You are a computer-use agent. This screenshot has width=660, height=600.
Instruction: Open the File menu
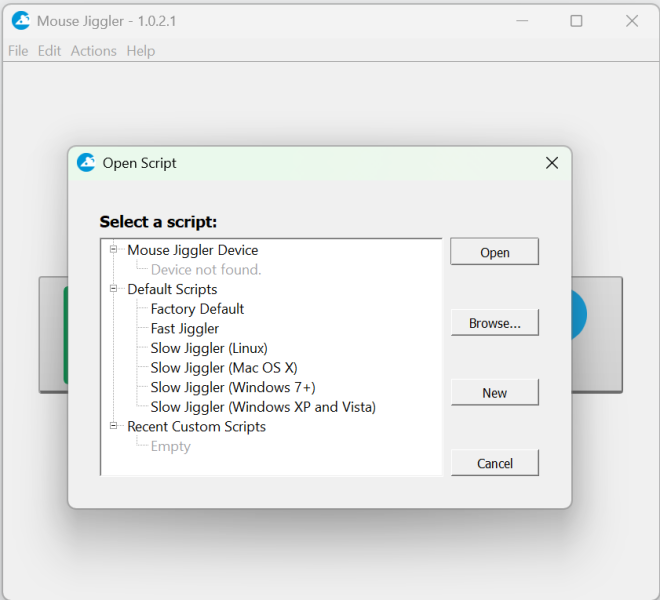point(18,51)
